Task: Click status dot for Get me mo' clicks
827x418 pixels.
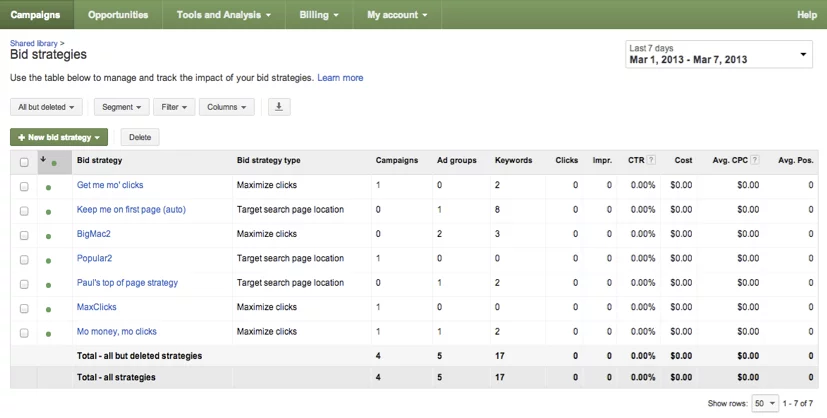Action: 49,186
